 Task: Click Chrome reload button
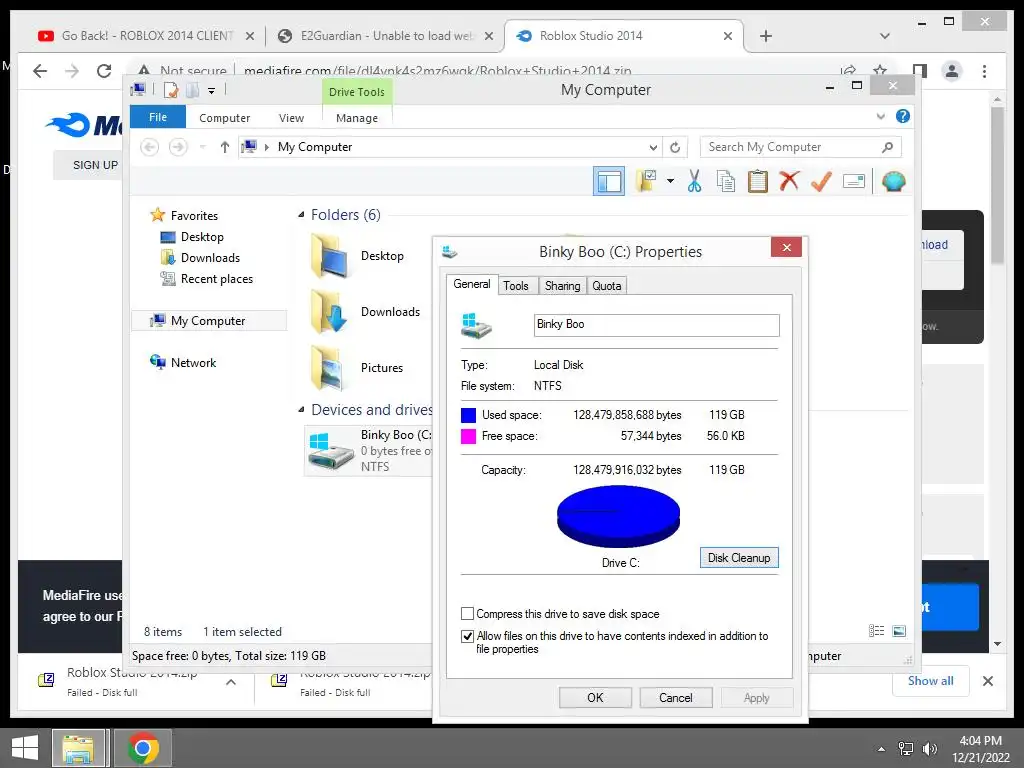pos(104,71)
